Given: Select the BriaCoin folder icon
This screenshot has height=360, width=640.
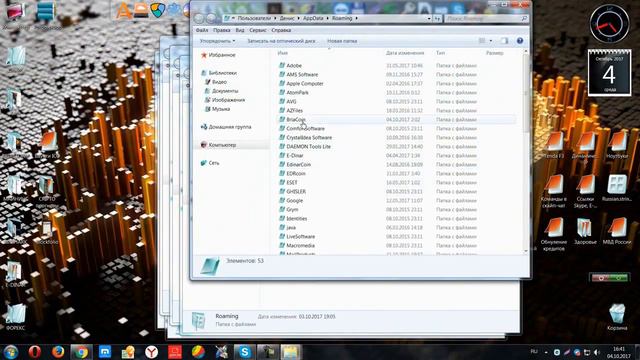Looking at the screenshot, I should (x=282, y=119).
